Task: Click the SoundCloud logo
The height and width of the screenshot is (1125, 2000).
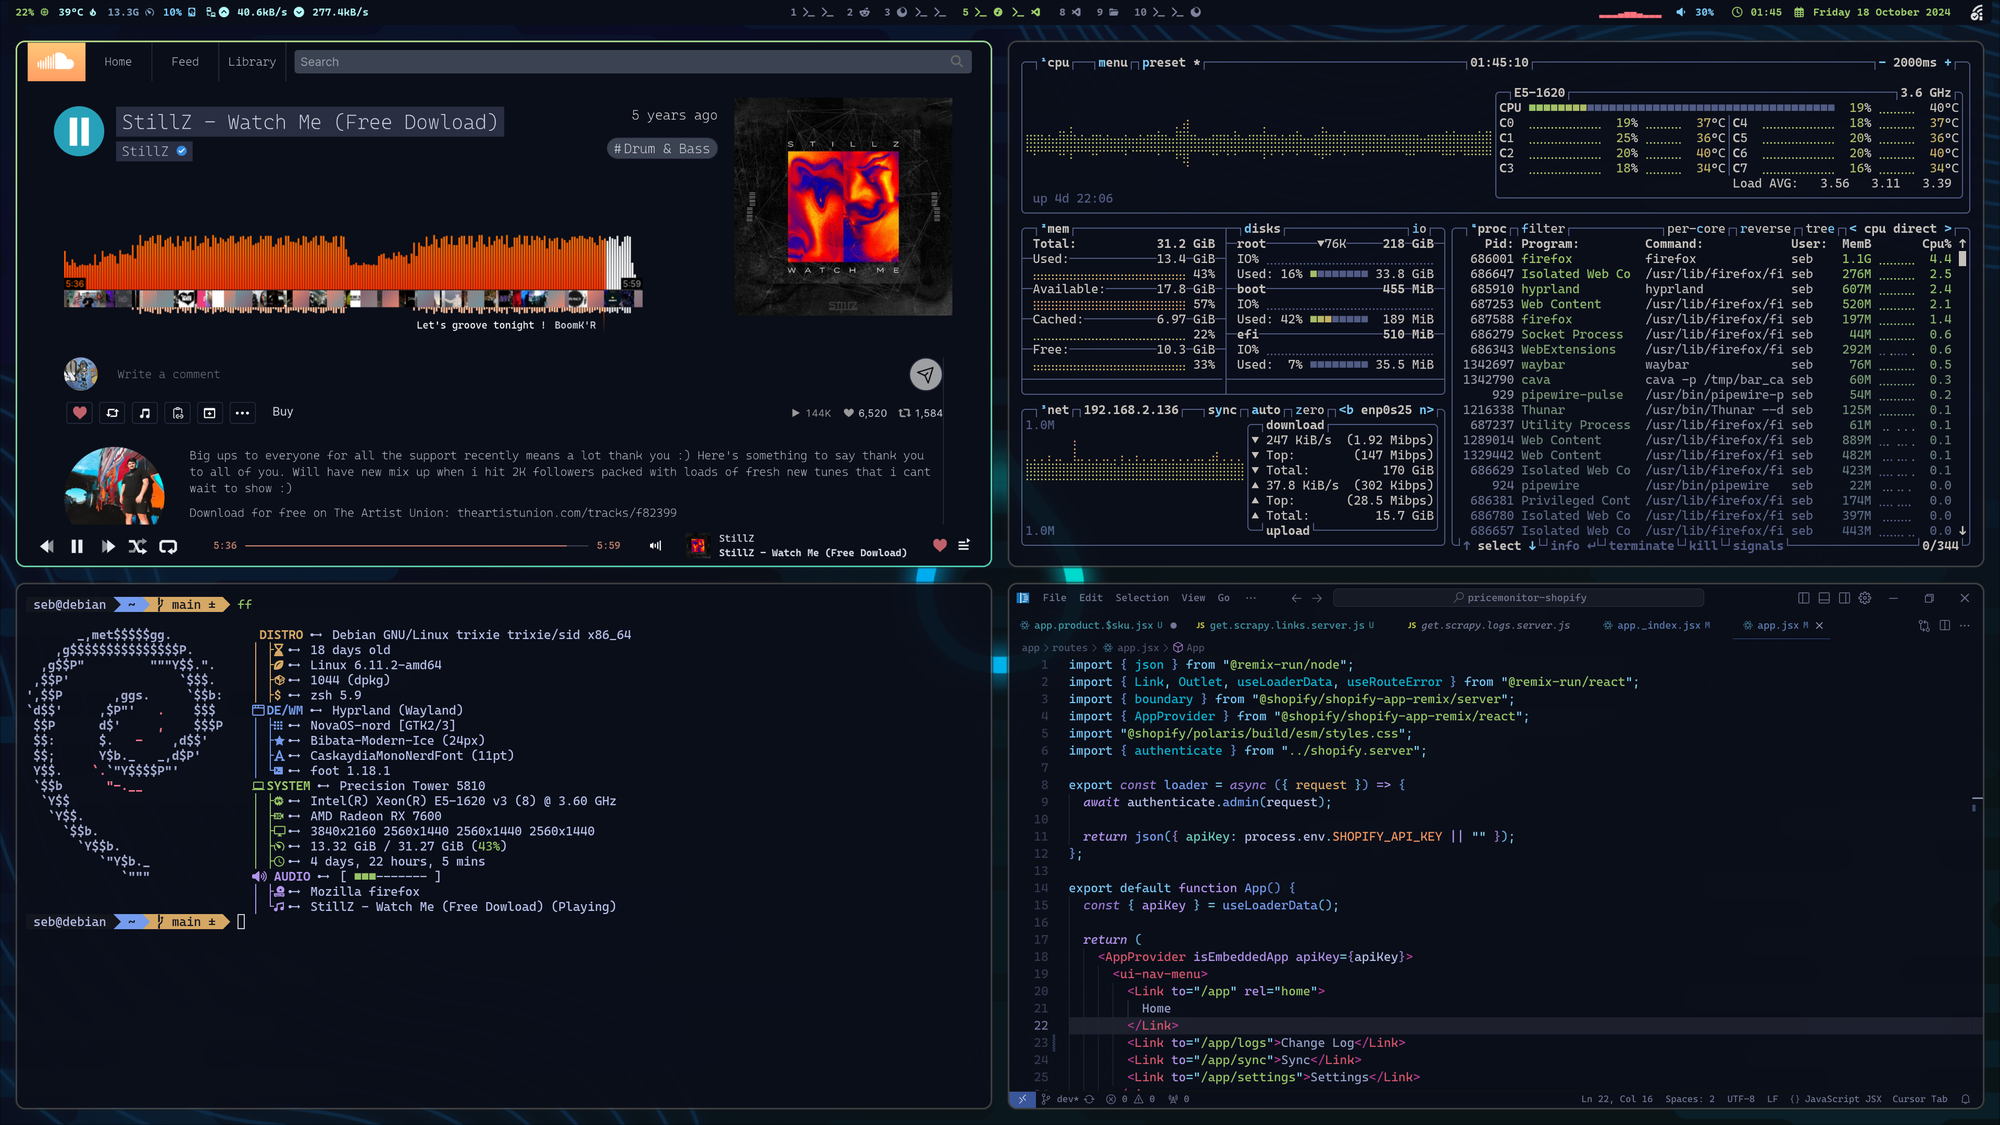Action: pyautogui.click(x=56, y=62)
